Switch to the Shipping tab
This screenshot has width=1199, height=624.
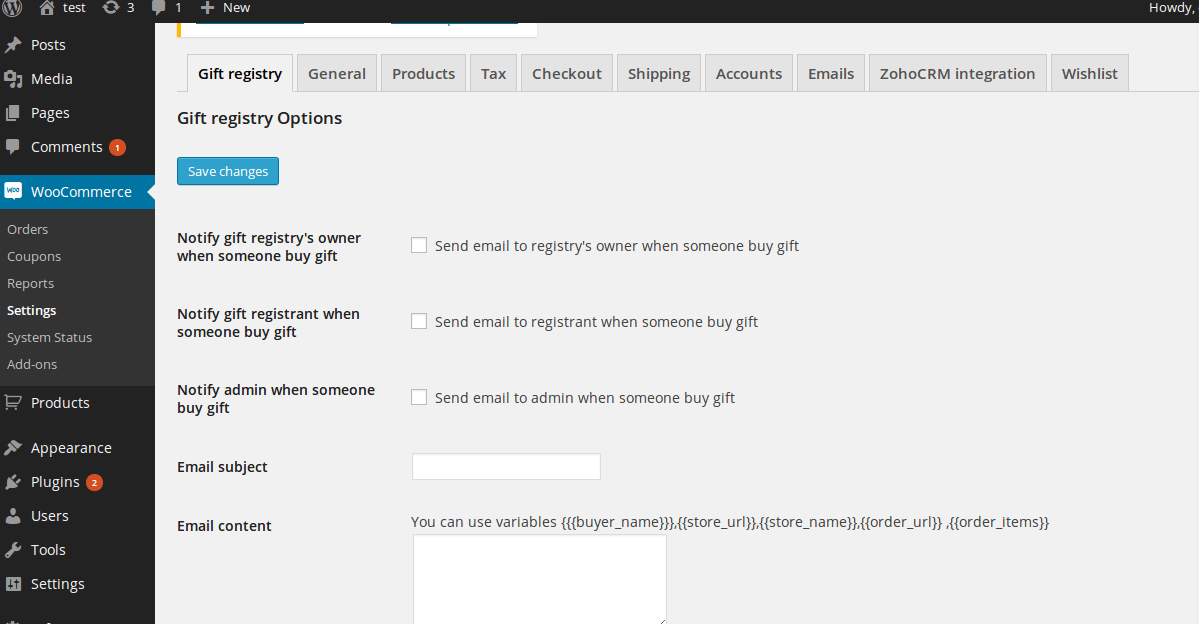pos(659,74)
